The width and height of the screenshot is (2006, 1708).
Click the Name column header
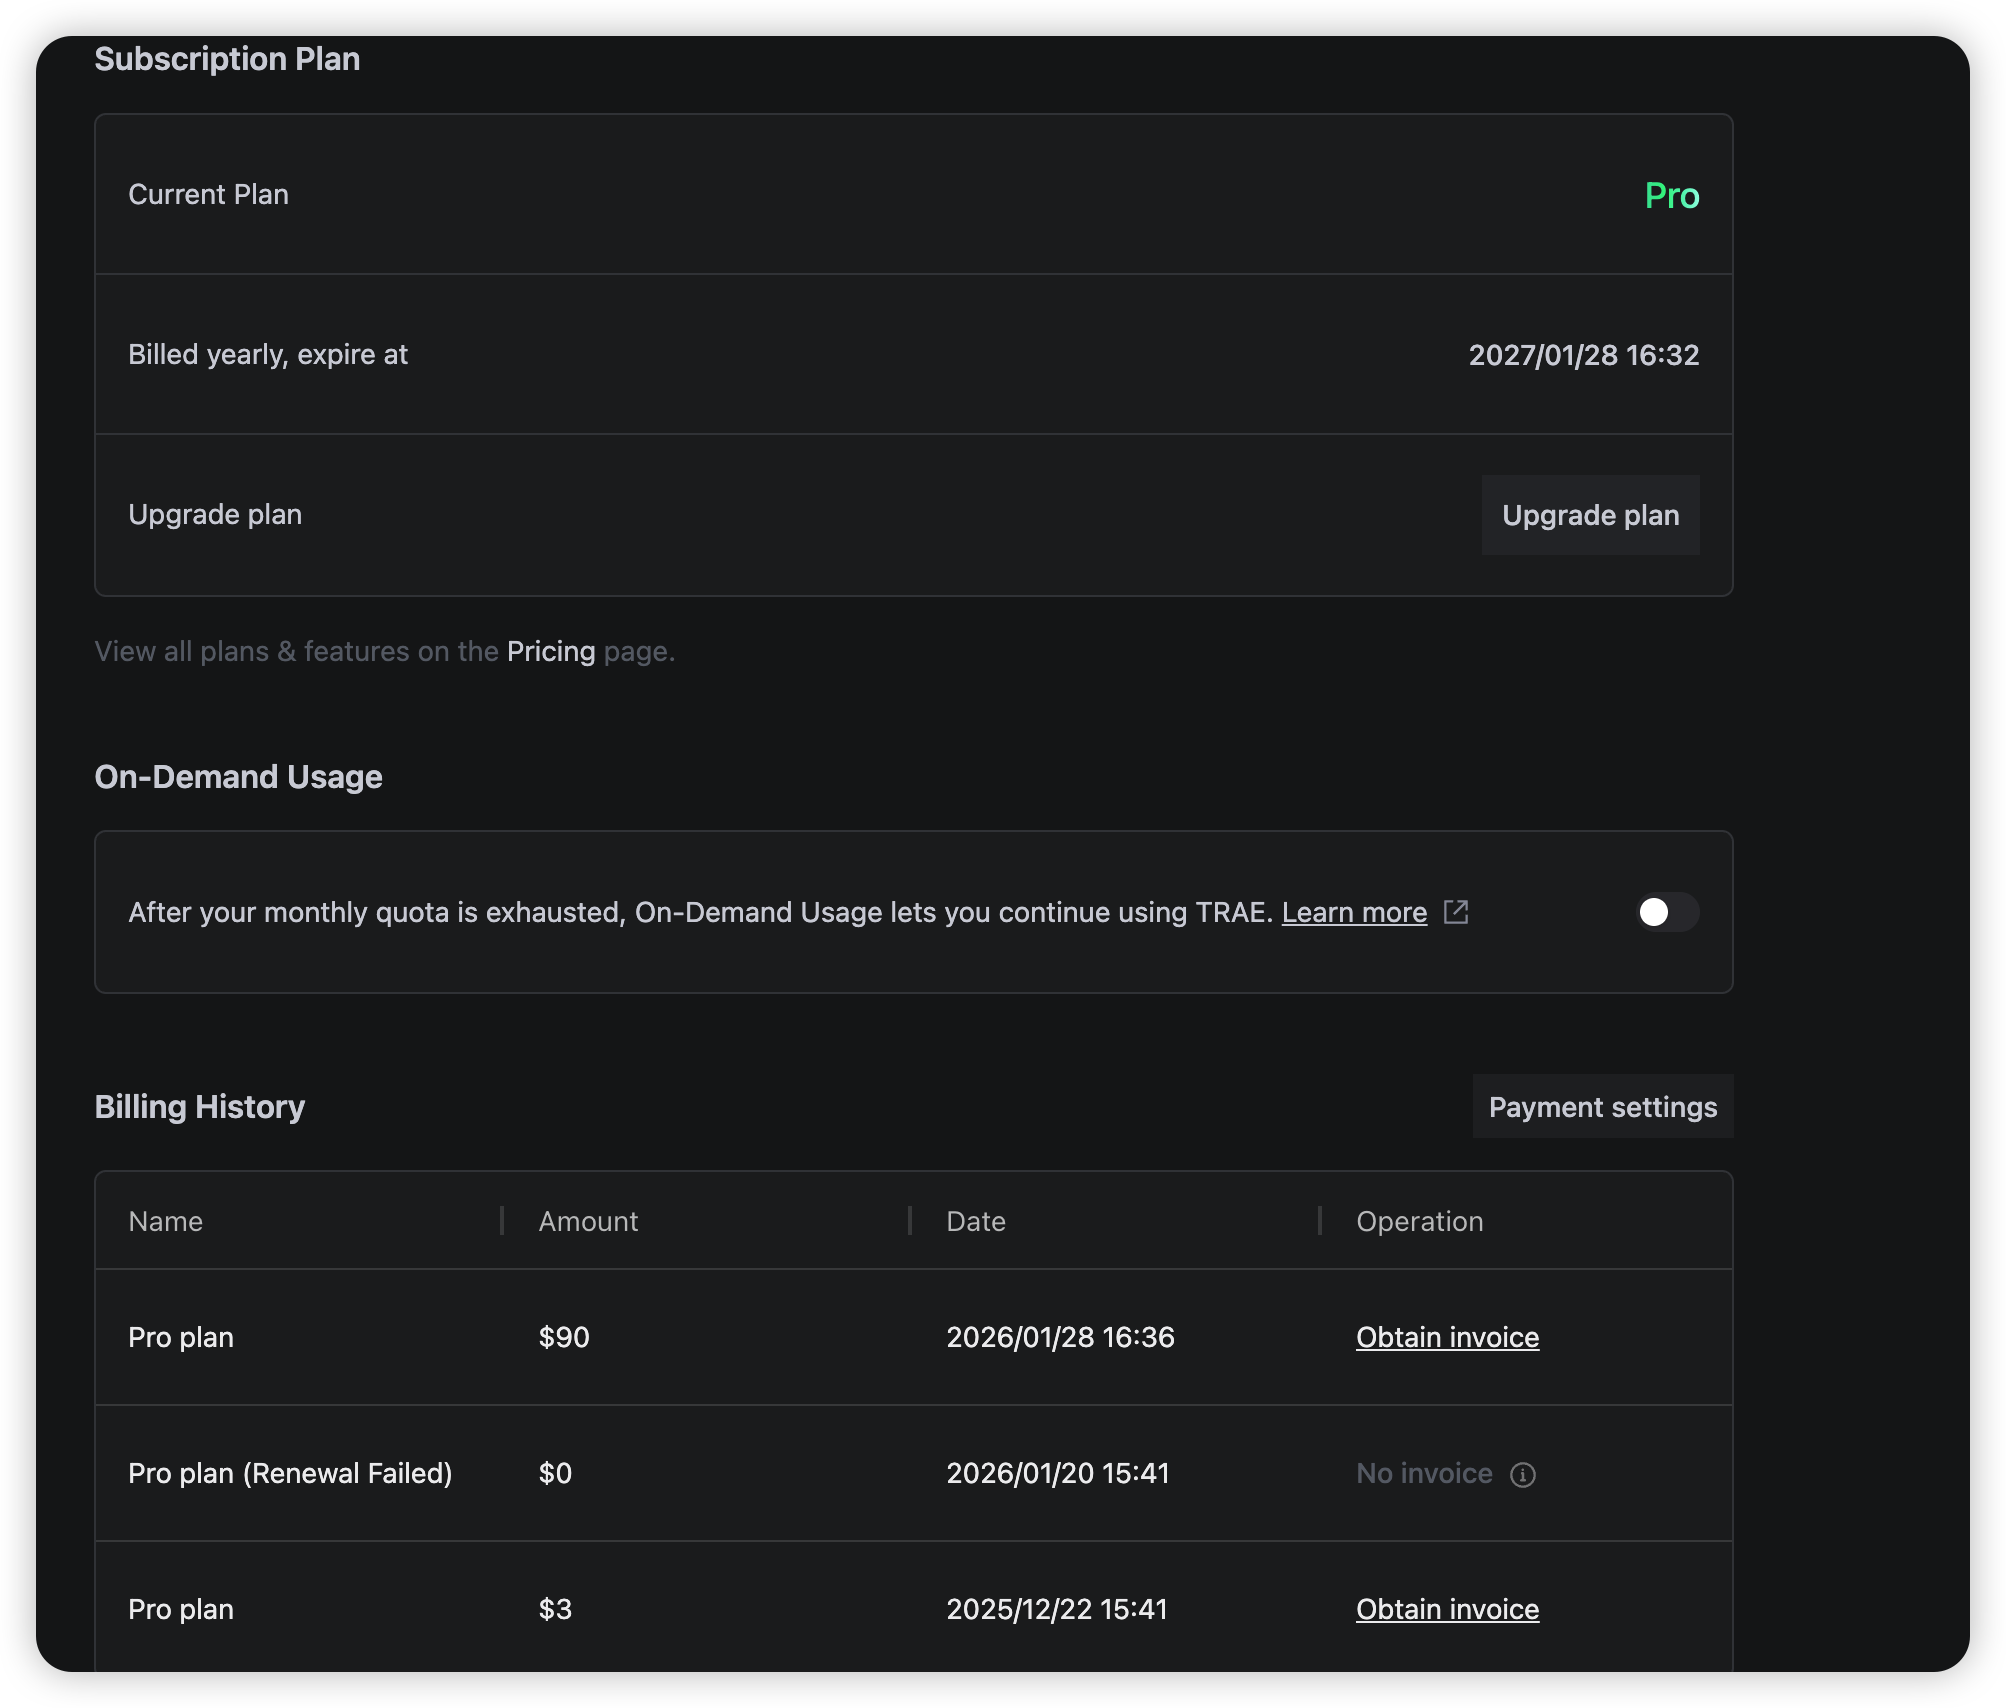(x=166, y=1221)
